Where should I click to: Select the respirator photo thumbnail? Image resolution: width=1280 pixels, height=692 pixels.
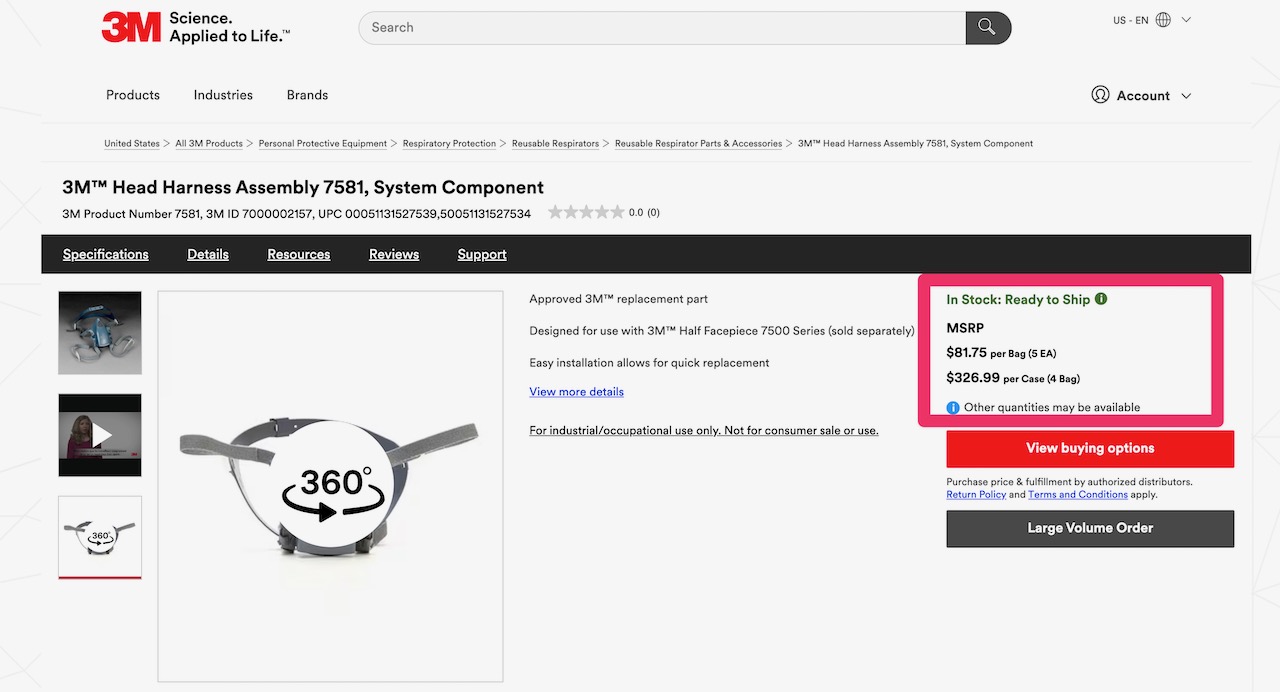pos(100,333)
